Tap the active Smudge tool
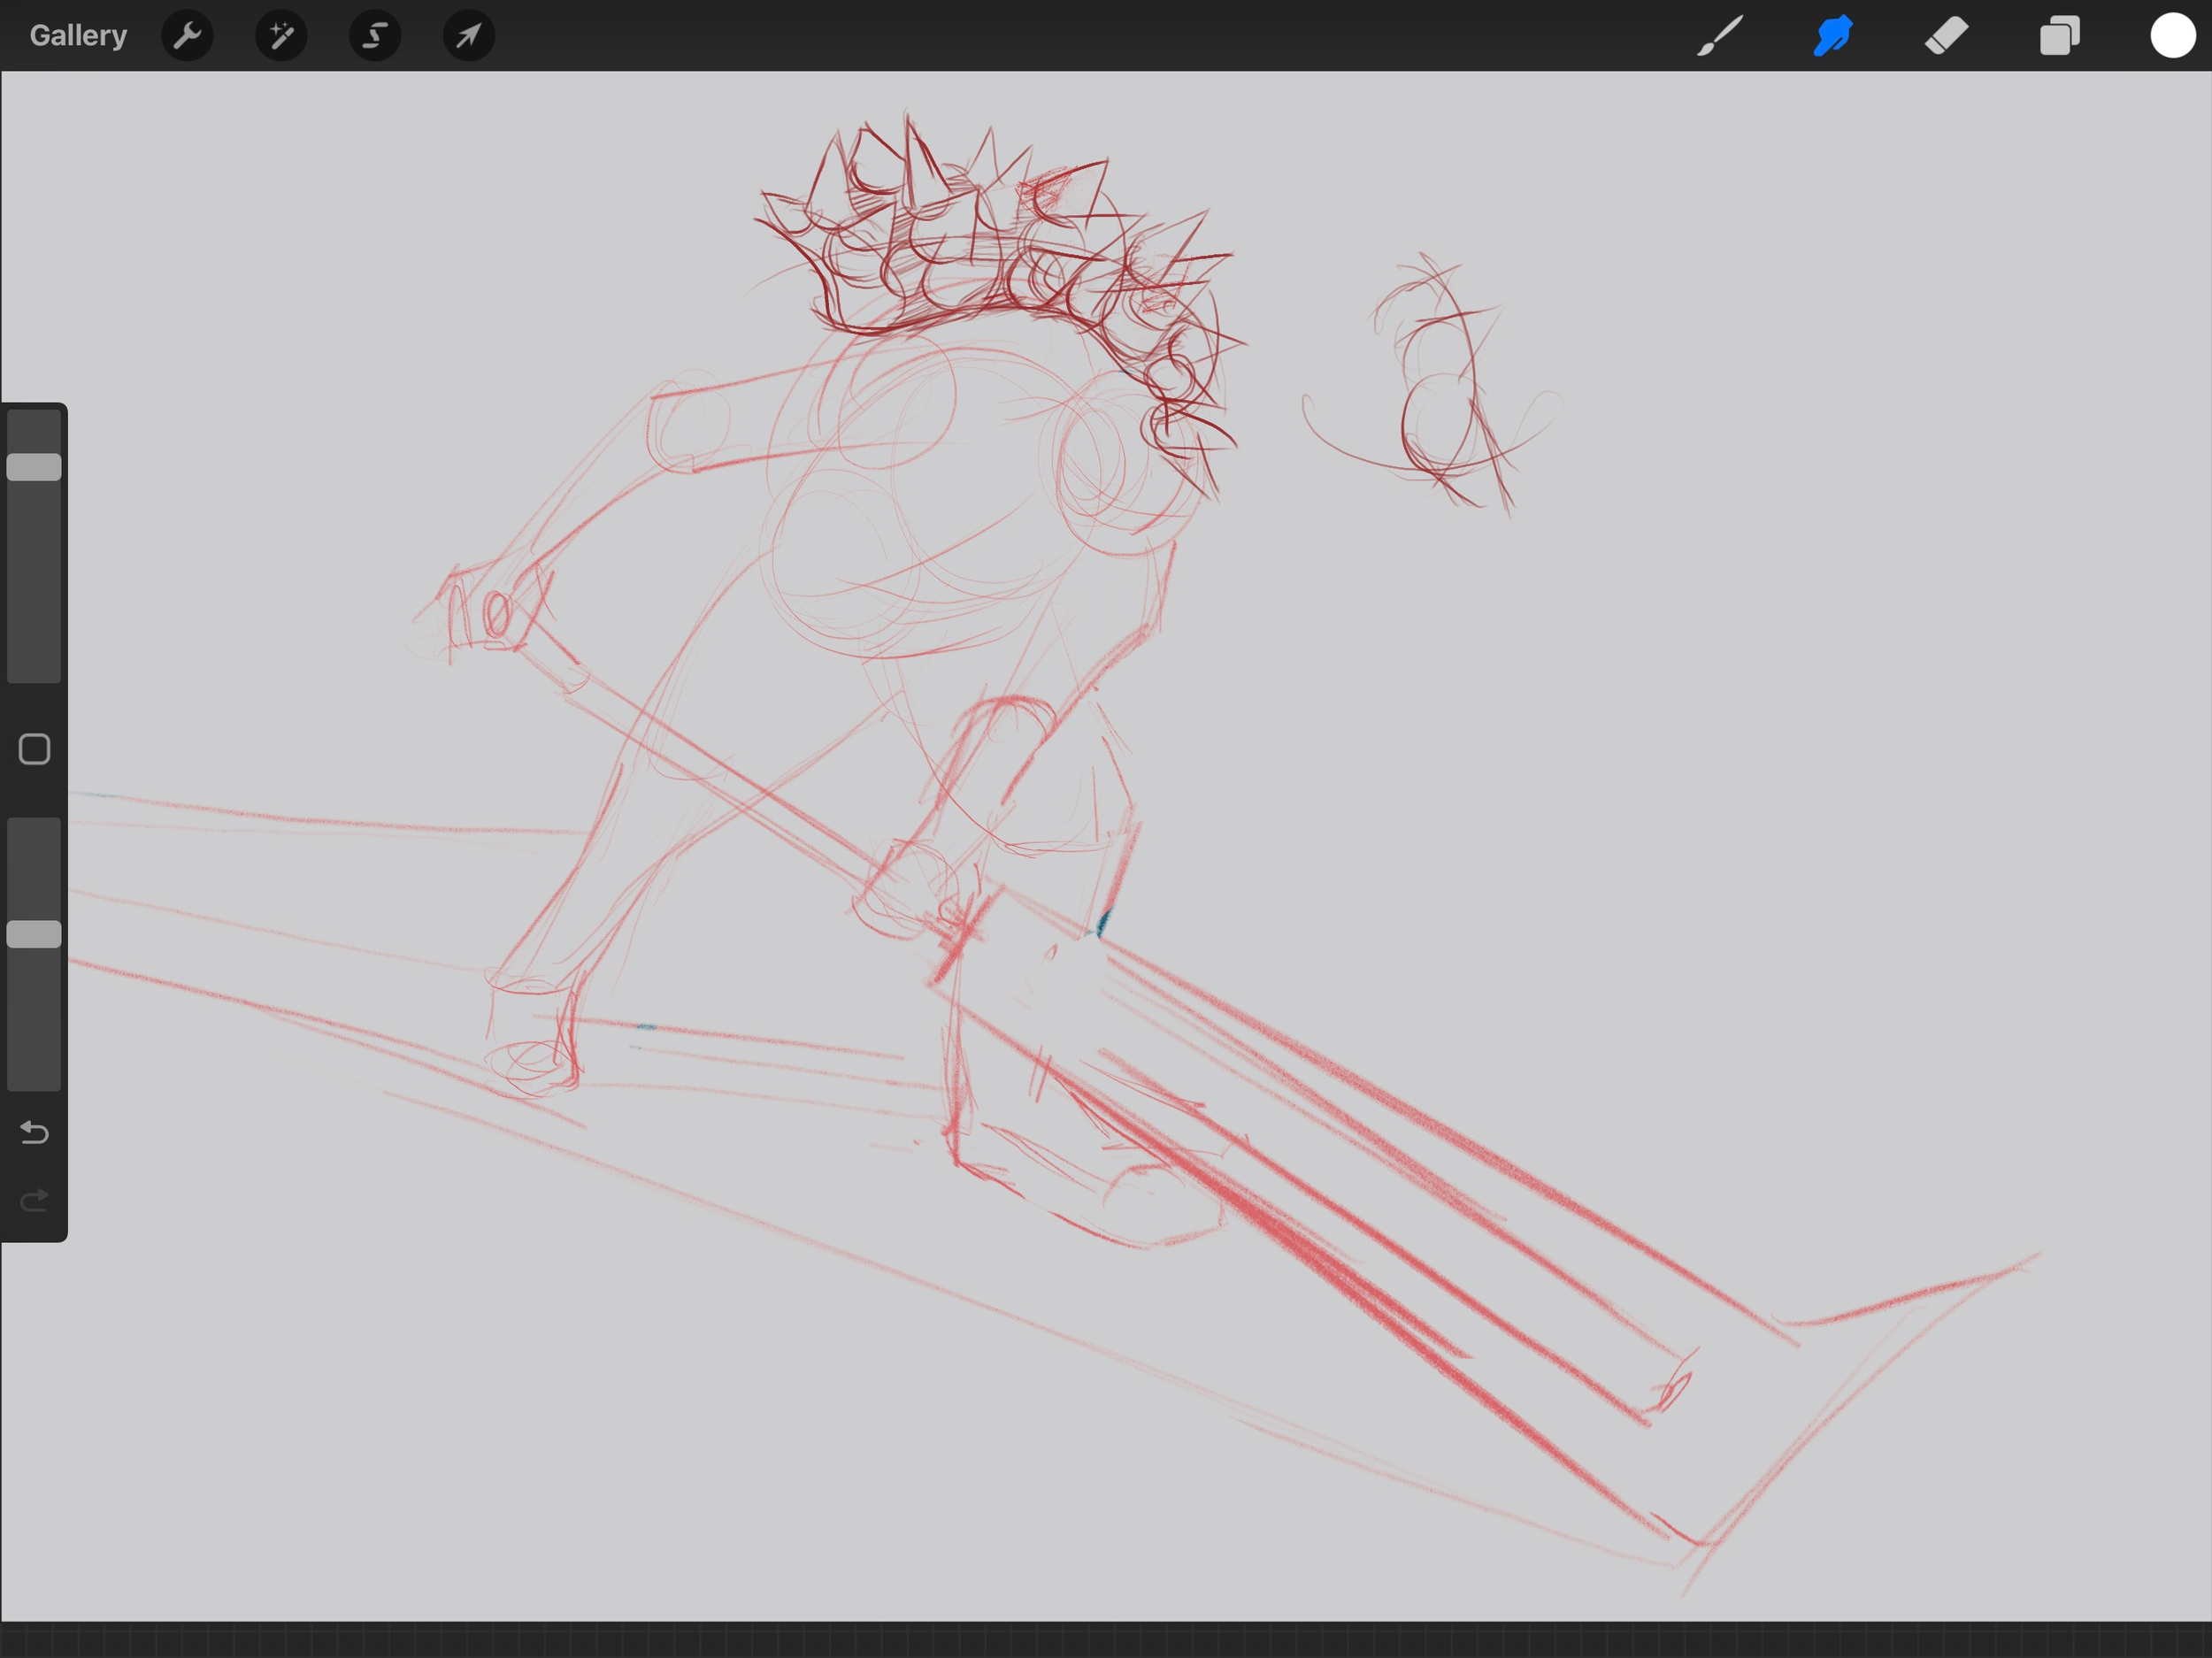The image size is (2212, 1658). [x=1833, y=36]
